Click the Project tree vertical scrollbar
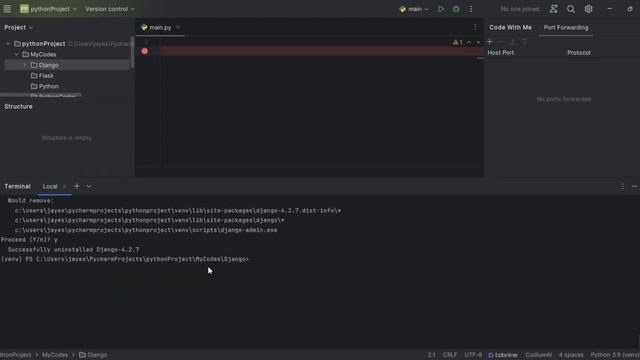The height and width of the screenshot is (360, 640). pos(132,53)
